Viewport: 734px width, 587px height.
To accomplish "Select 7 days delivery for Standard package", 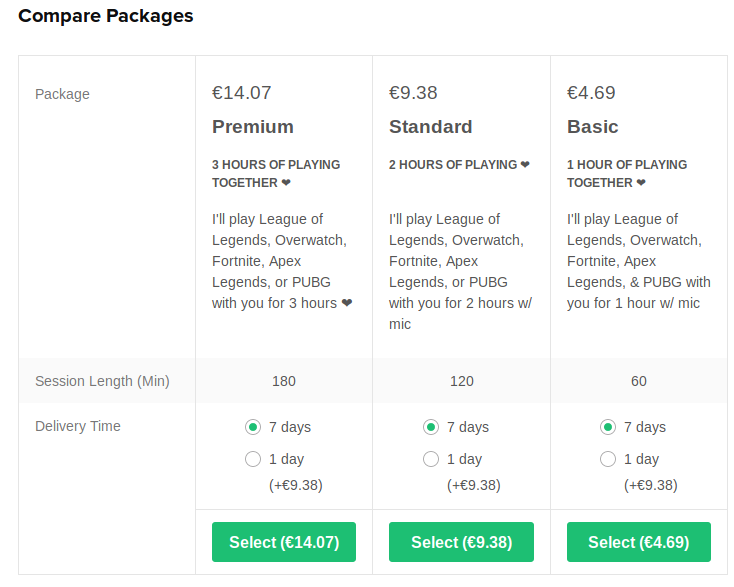I will coord(431,427).
